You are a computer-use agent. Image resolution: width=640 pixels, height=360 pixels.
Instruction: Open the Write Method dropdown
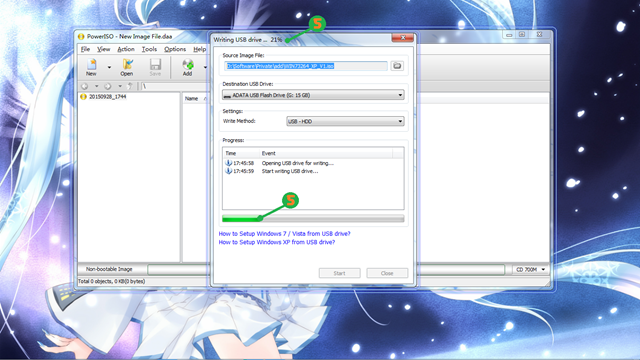[x=345, y=121]
